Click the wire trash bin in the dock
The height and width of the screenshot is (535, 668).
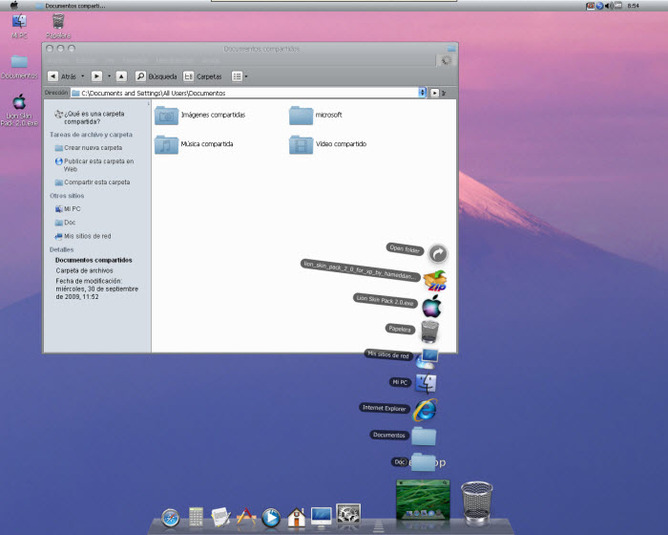[477, 502]
